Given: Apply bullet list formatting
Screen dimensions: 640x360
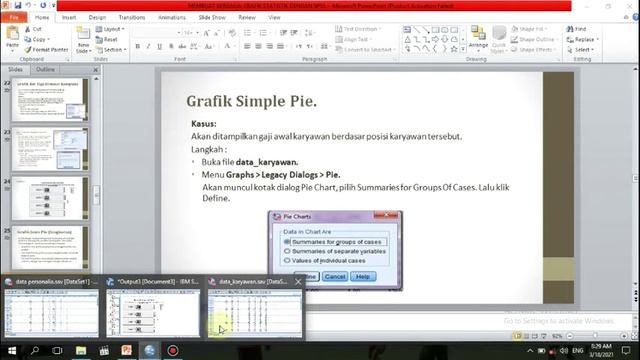Looking at the screenshot, I should [x=248, y=33].
